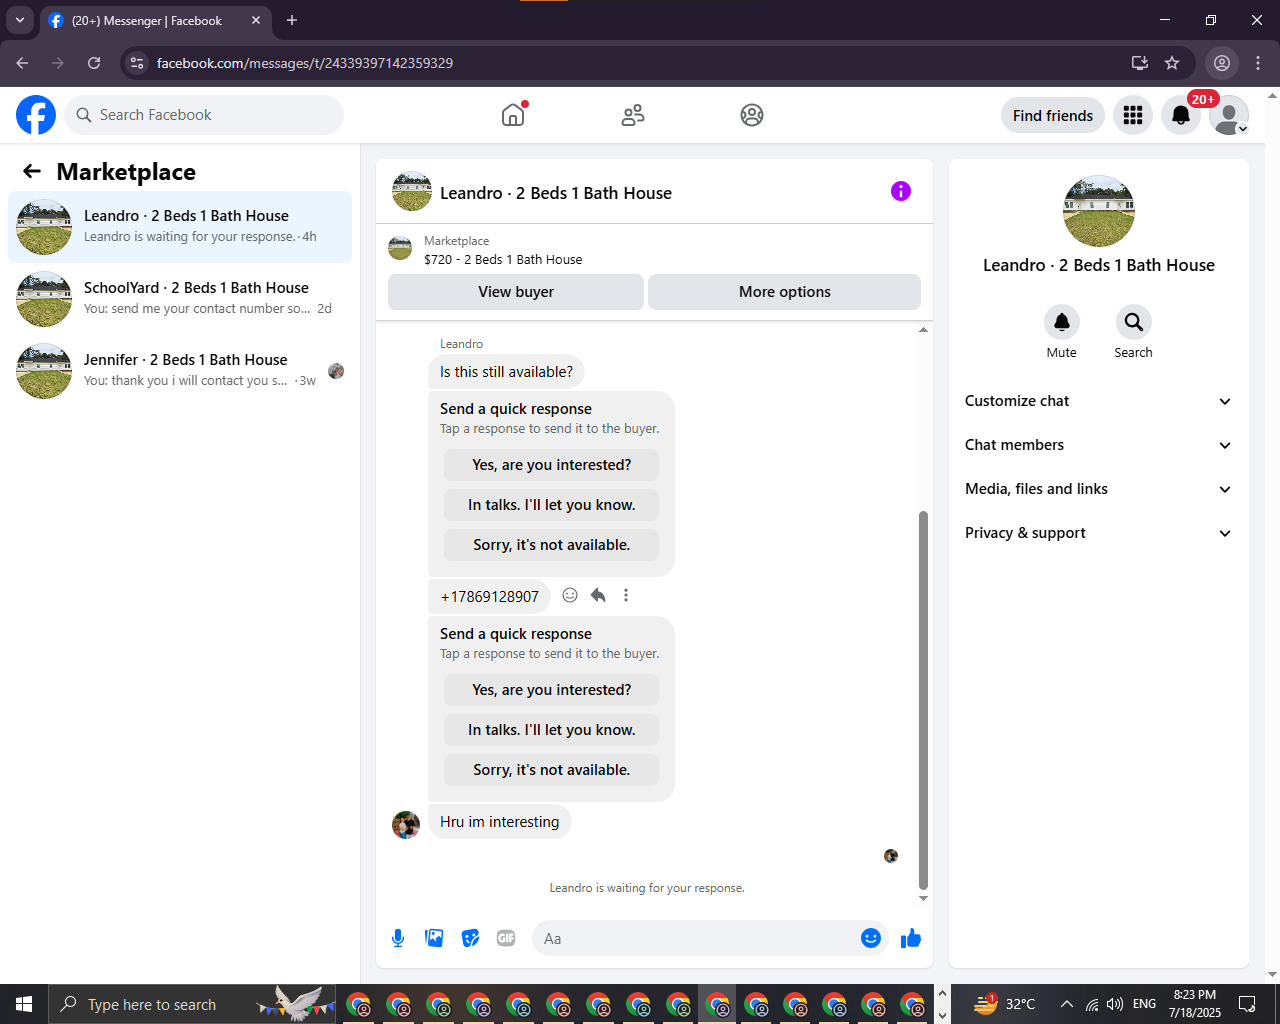Open the Facebook menu grid icon

[x=1133, y=115]
